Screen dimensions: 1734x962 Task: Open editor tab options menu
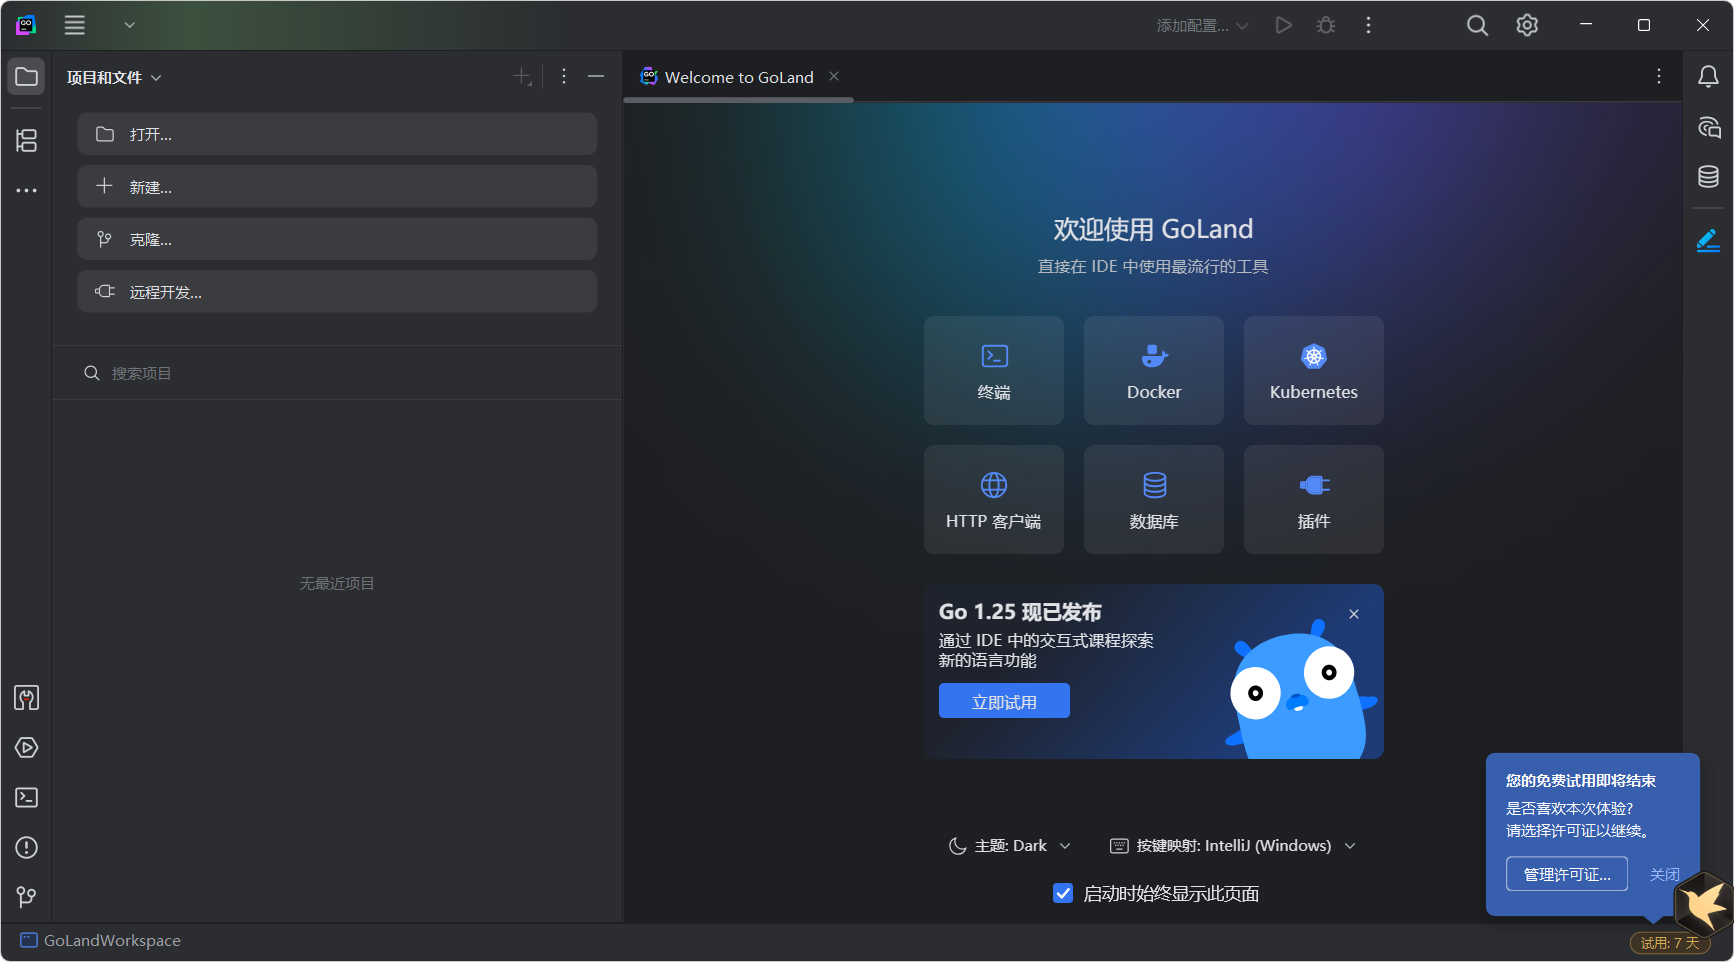[x=1659, y=76]
